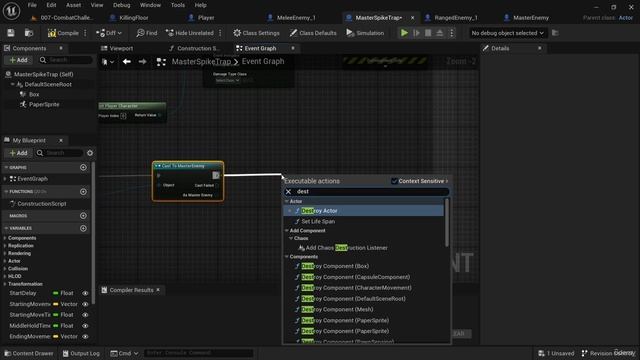This screenshot has height=360, width=640.
Task: Click the frame advance button
Action: click(x=416, y=33)
